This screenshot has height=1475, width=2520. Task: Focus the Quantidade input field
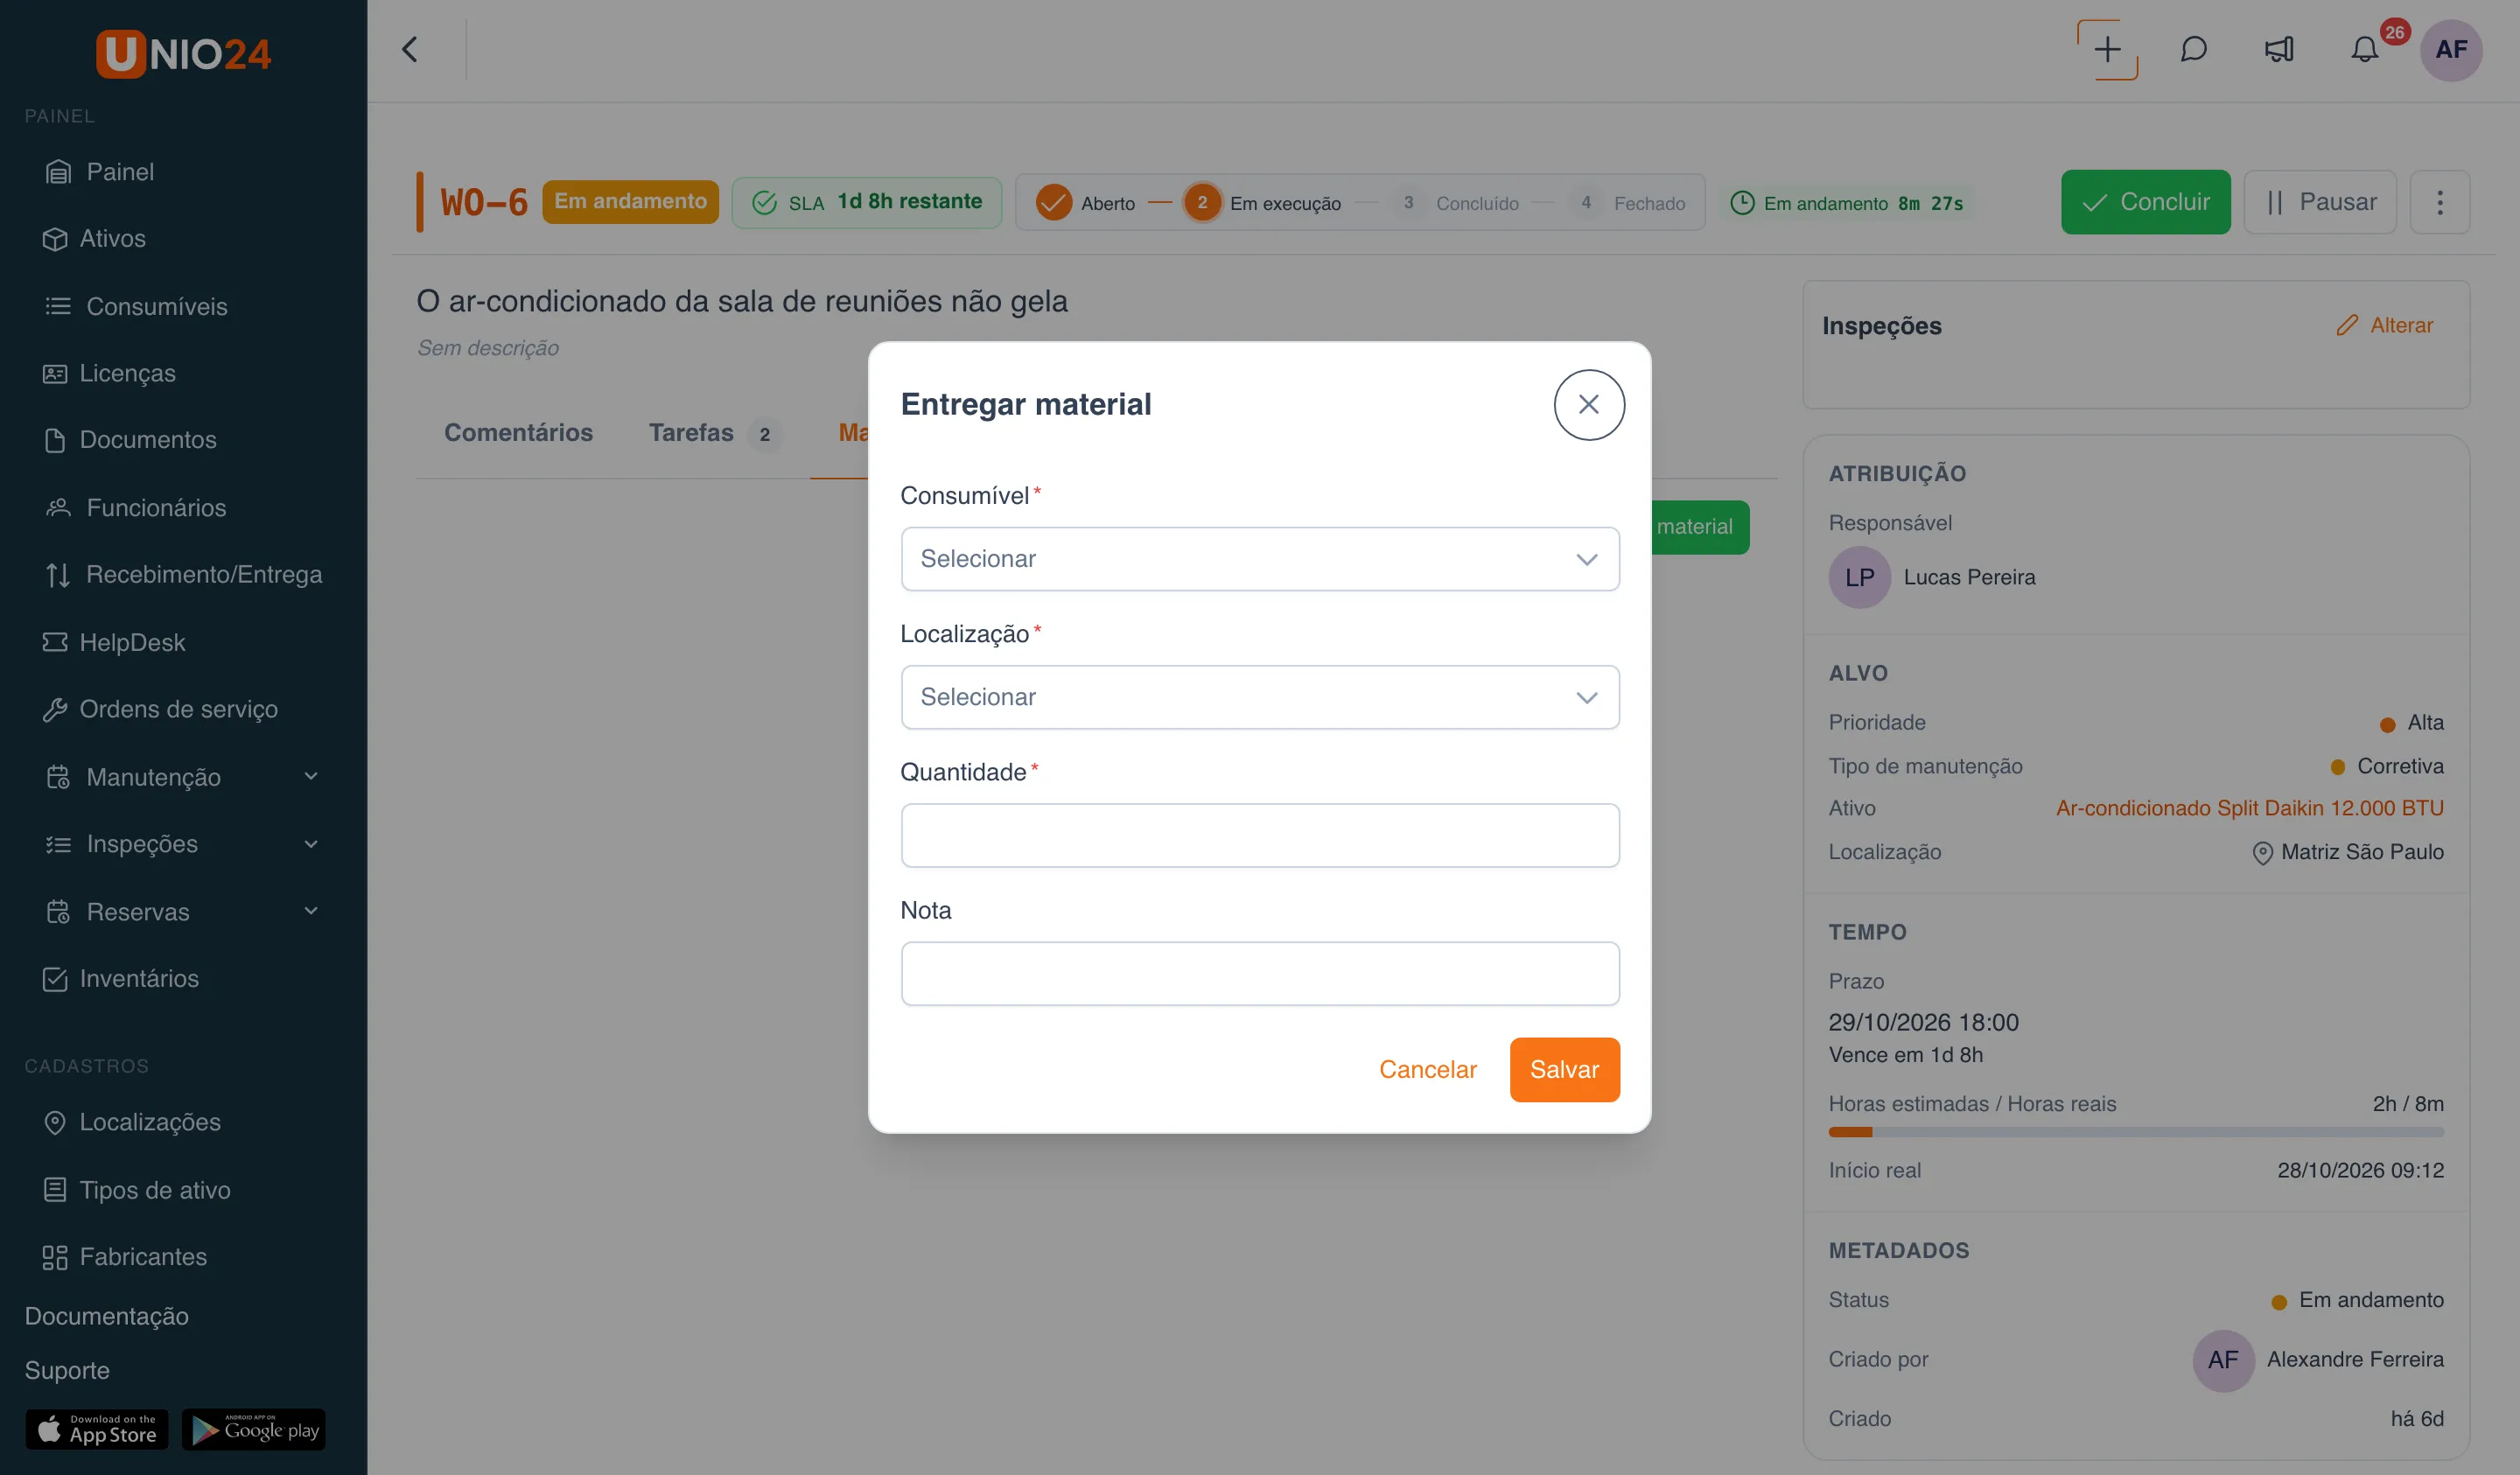click(x=1260, y=835)
